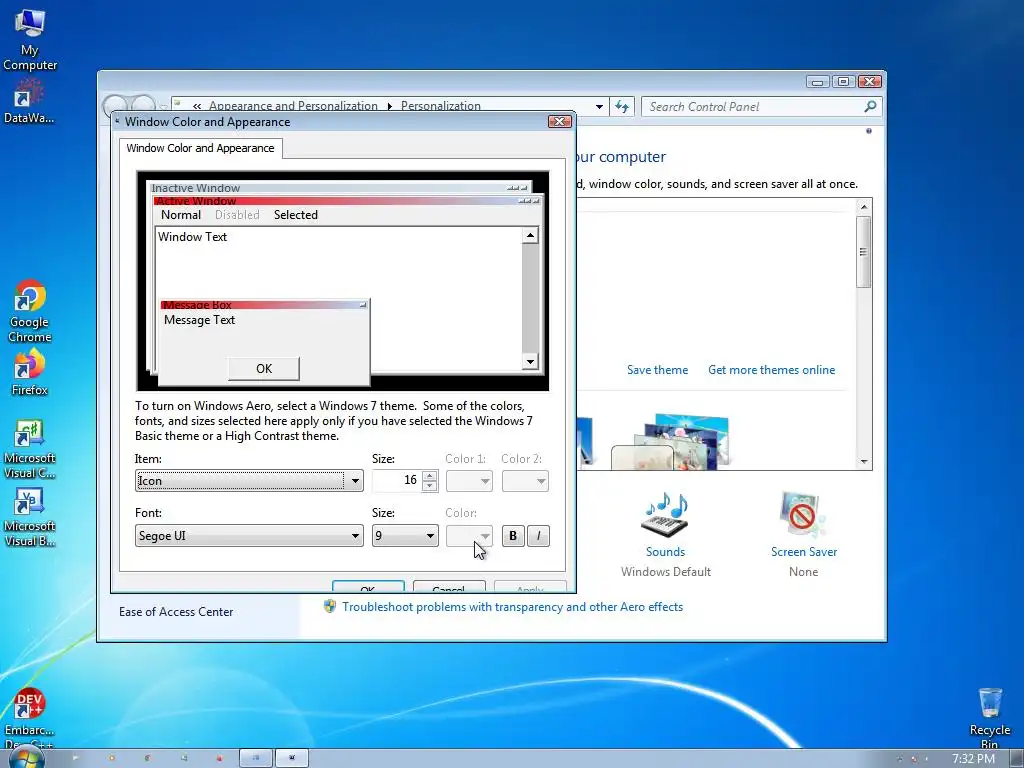Click the orange taskbar pinned icon
1024x768 pixels.
pos(112,758)
